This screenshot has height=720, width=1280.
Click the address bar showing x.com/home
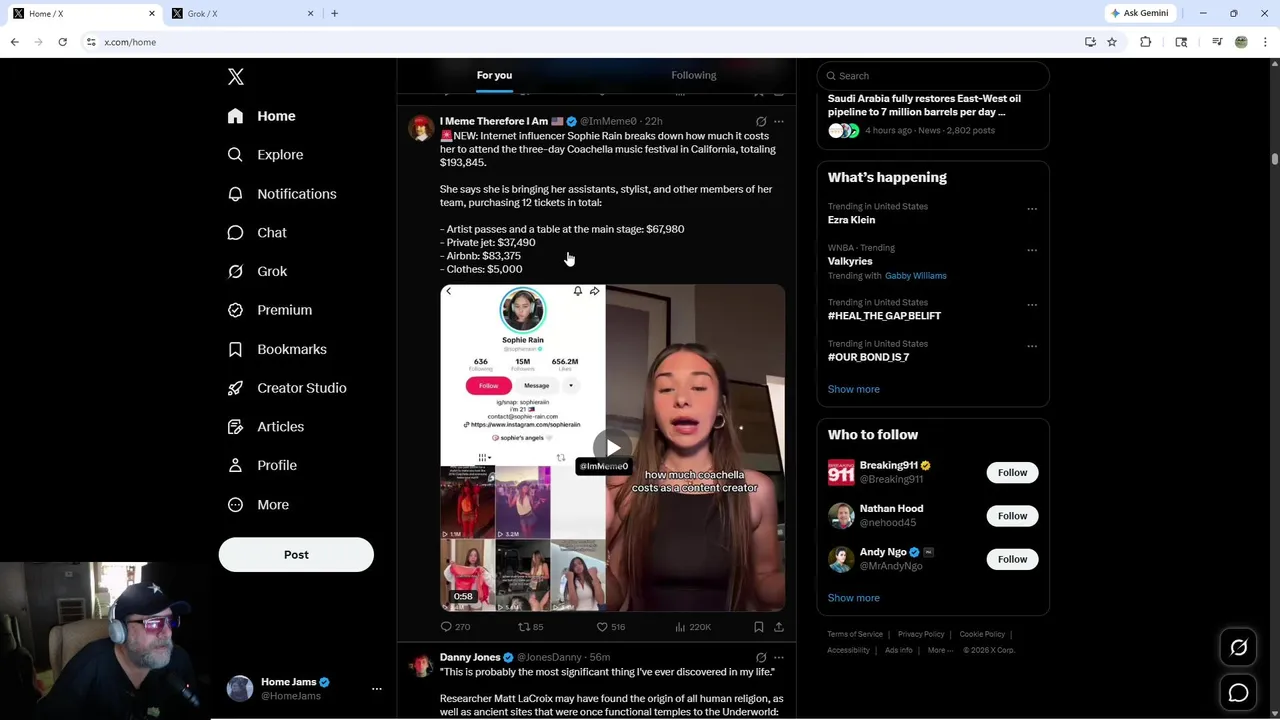pos(580,42)
